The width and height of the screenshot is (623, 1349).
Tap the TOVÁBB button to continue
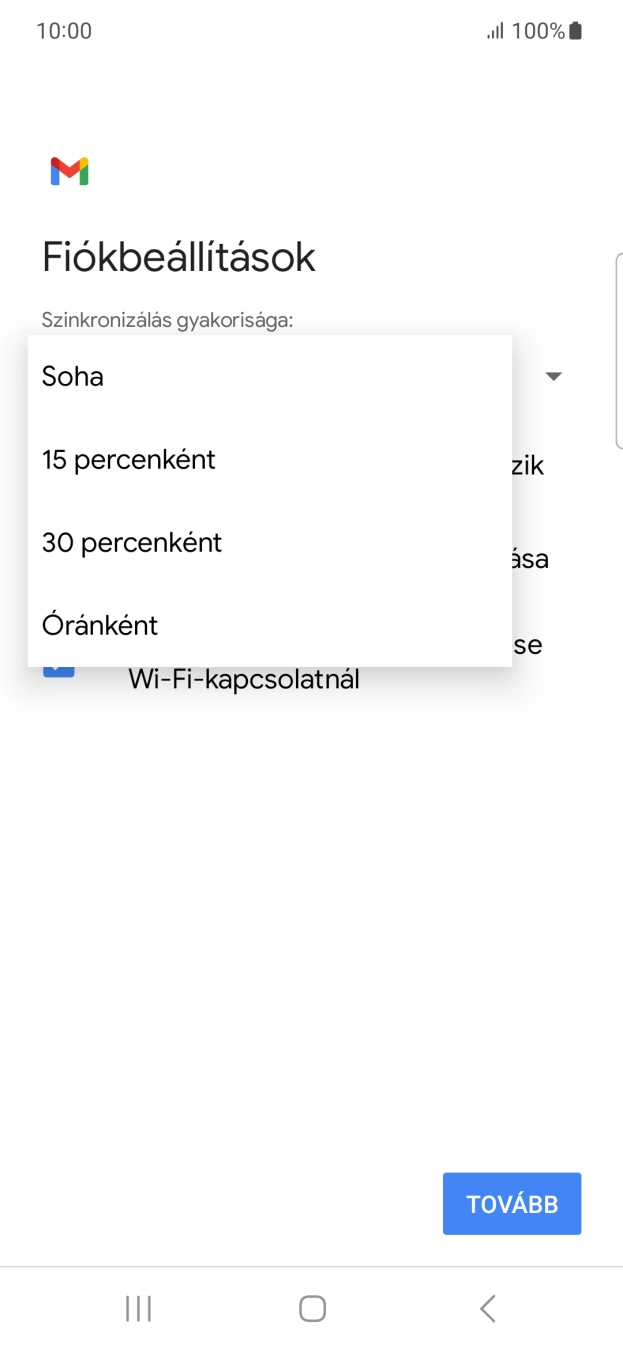pos(511,1203)
